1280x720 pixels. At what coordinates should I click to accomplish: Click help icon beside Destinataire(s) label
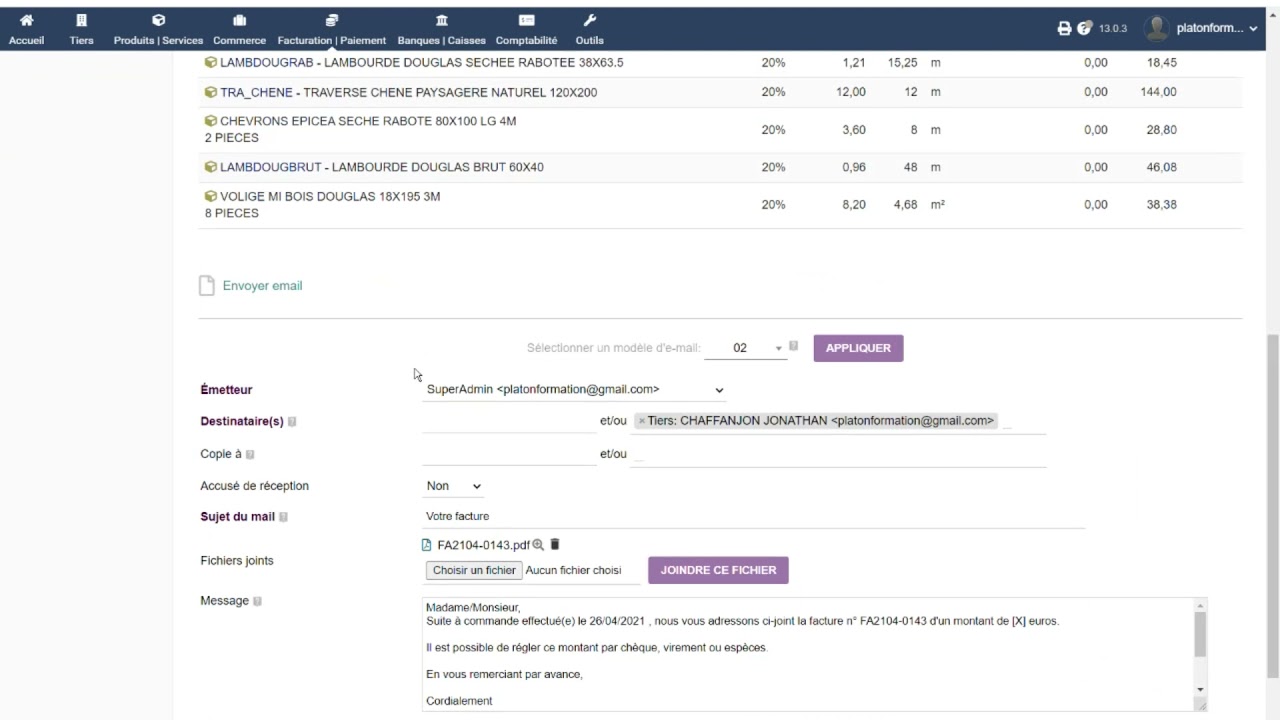pos(292,422)
